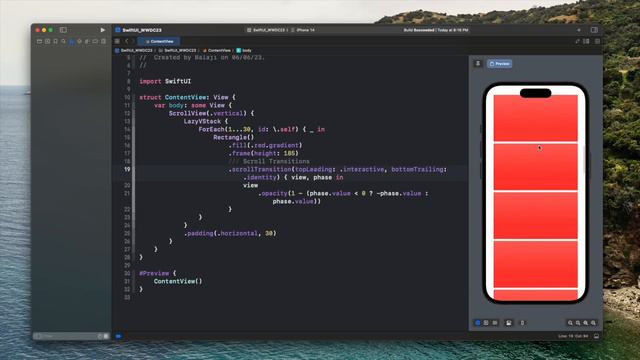Switch canvas to Live preview mode

pos(478,323)
